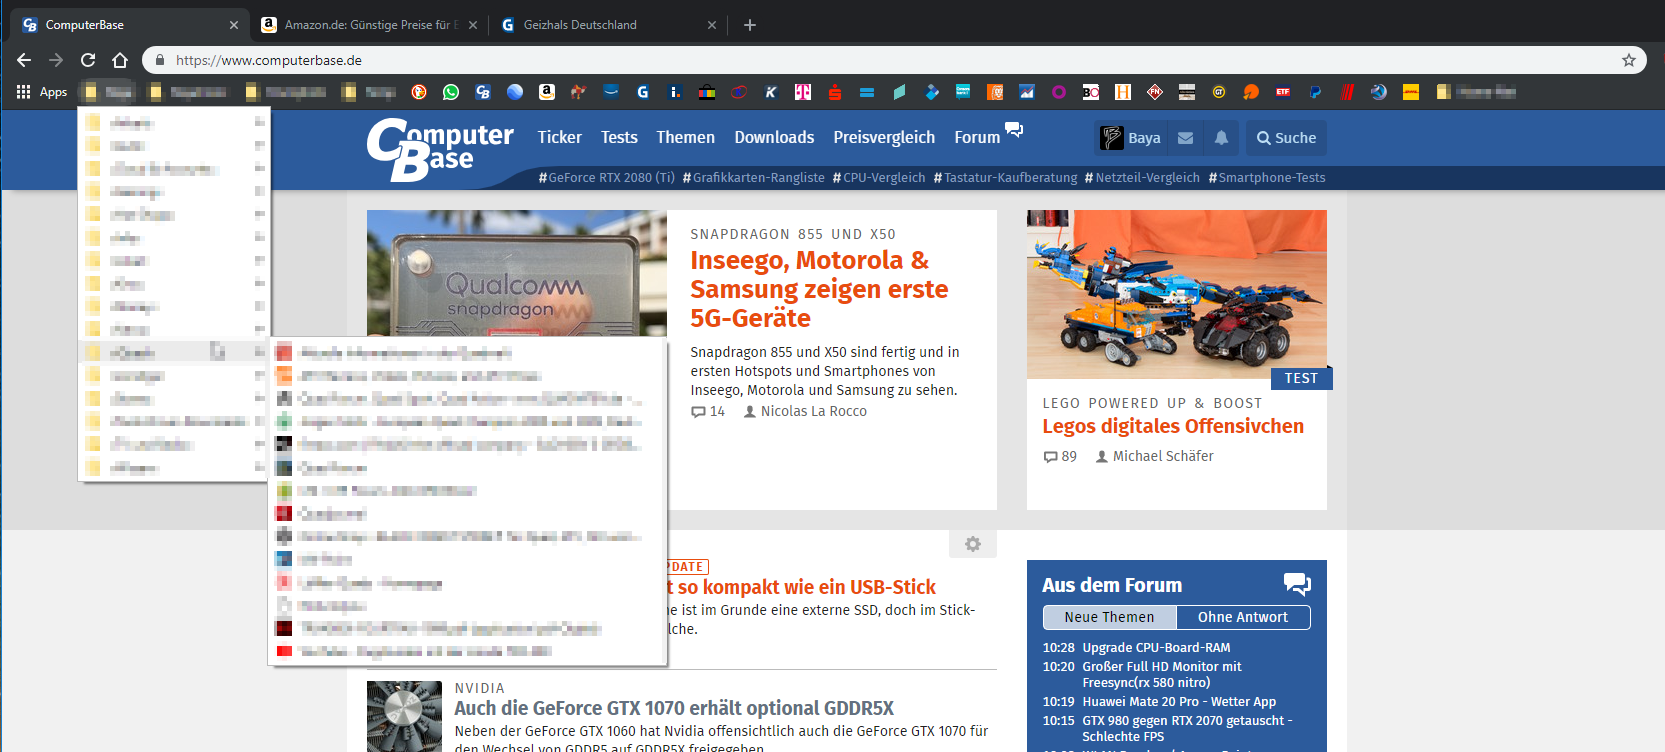Close the Geizhals Deutschland tab
The height and width of the screenshot is (752, 1665).
coord(712,25)
